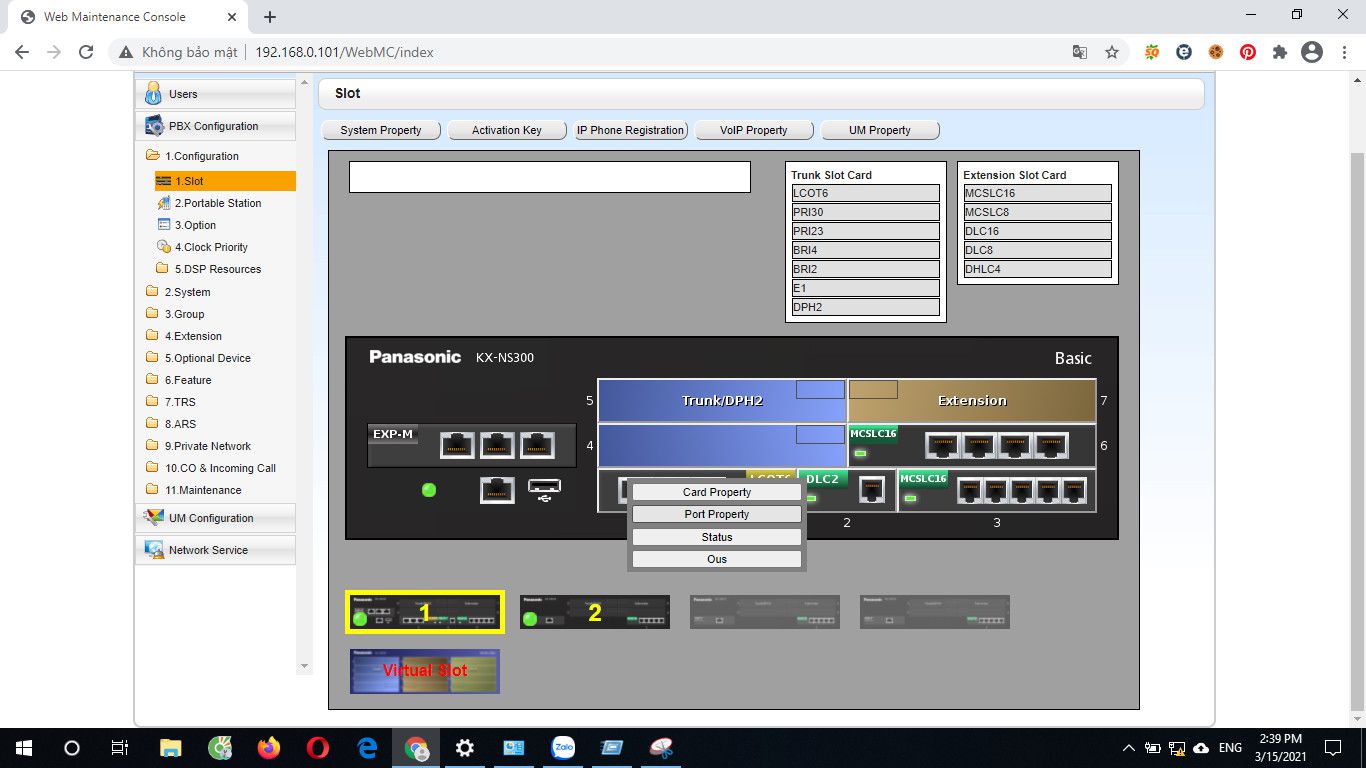Click the System Property button
This screenshot has width=1366, height=768.
[381, 130]
